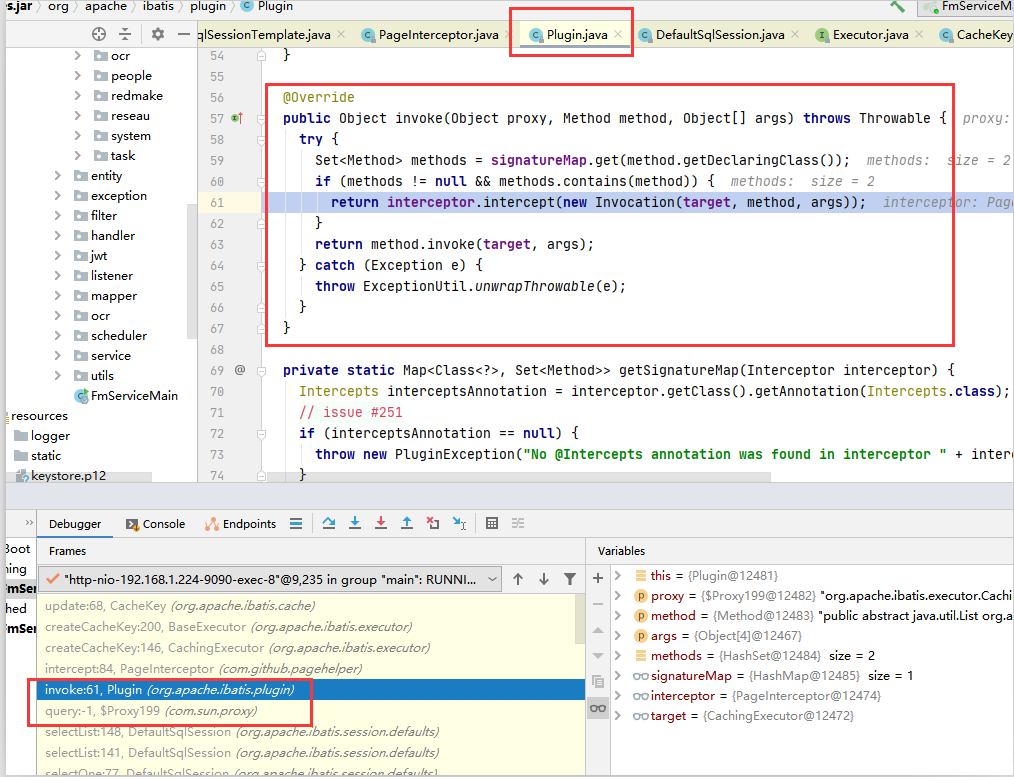Screen dimensions: 1014x777
Task: Expand the signatureMap variable node
Action: point(618,676)
